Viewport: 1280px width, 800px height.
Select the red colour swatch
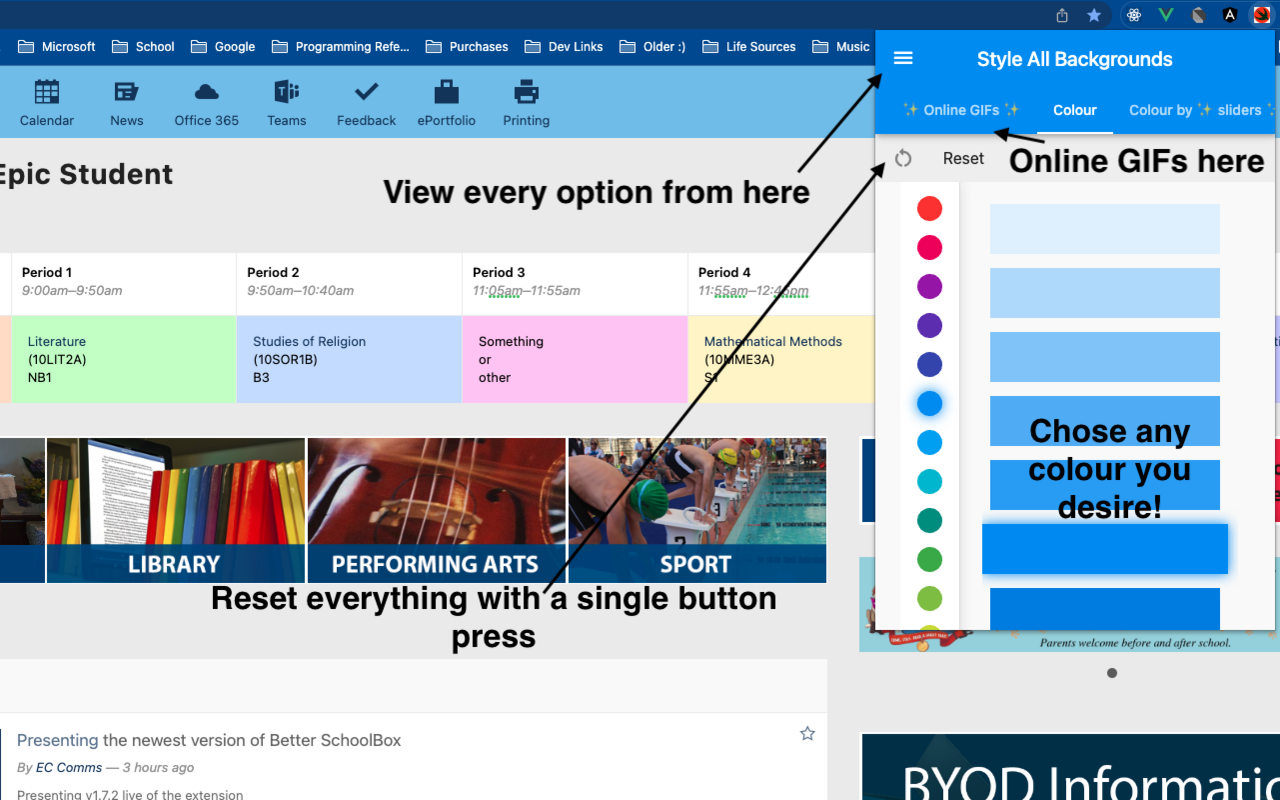[x=930, y=208]
